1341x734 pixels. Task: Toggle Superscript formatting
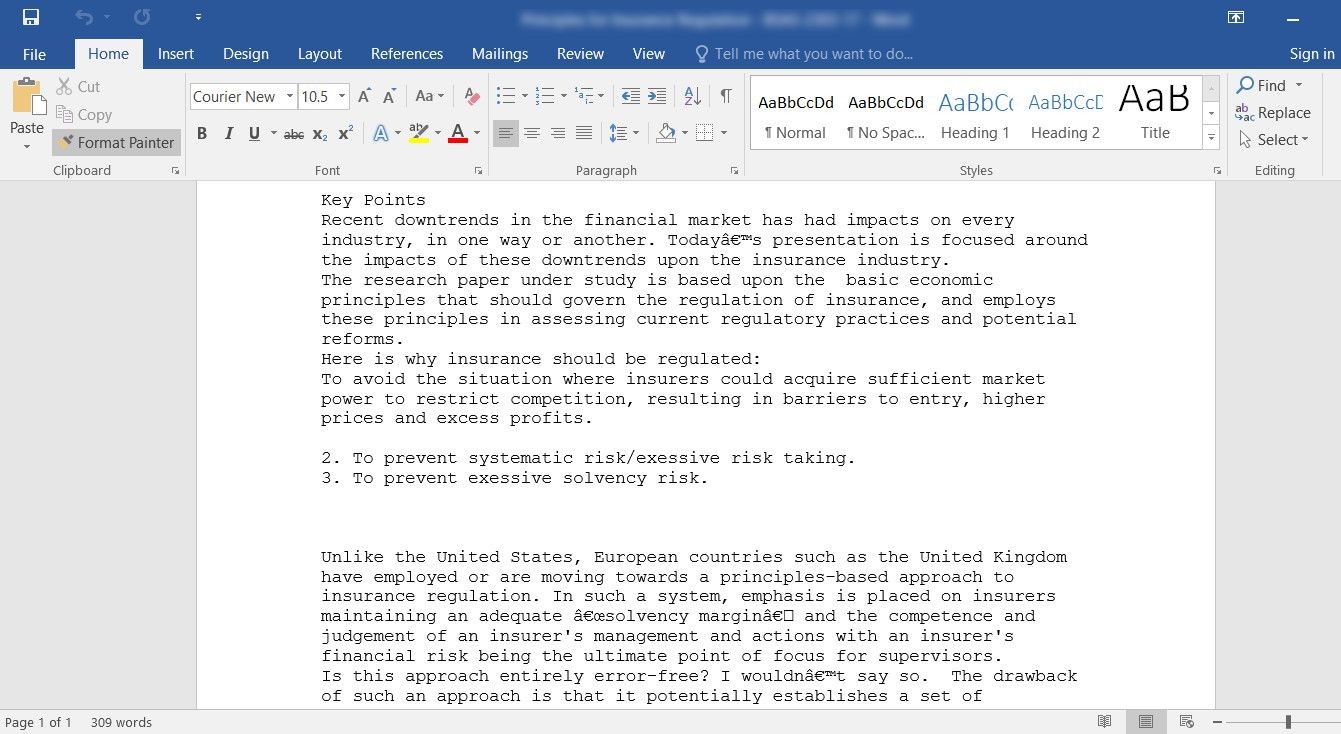346,133
